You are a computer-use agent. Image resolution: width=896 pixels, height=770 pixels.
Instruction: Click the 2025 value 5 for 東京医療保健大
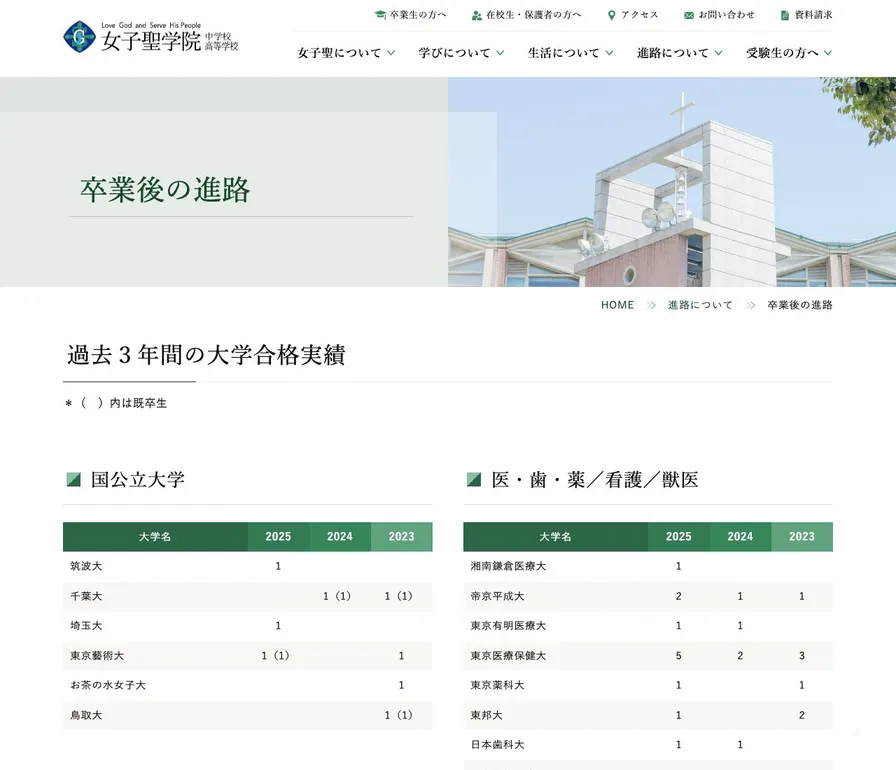tap(679, 655)
